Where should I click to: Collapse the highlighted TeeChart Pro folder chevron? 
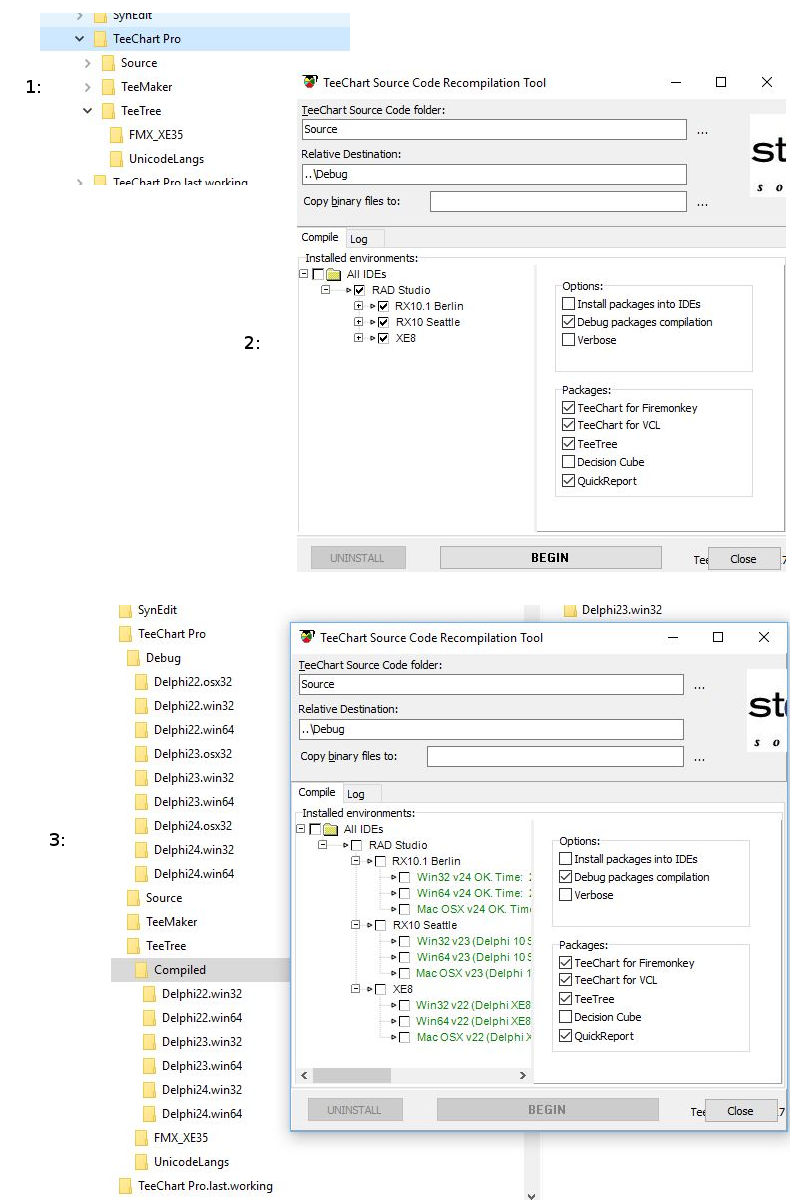(x=80, y=39)
